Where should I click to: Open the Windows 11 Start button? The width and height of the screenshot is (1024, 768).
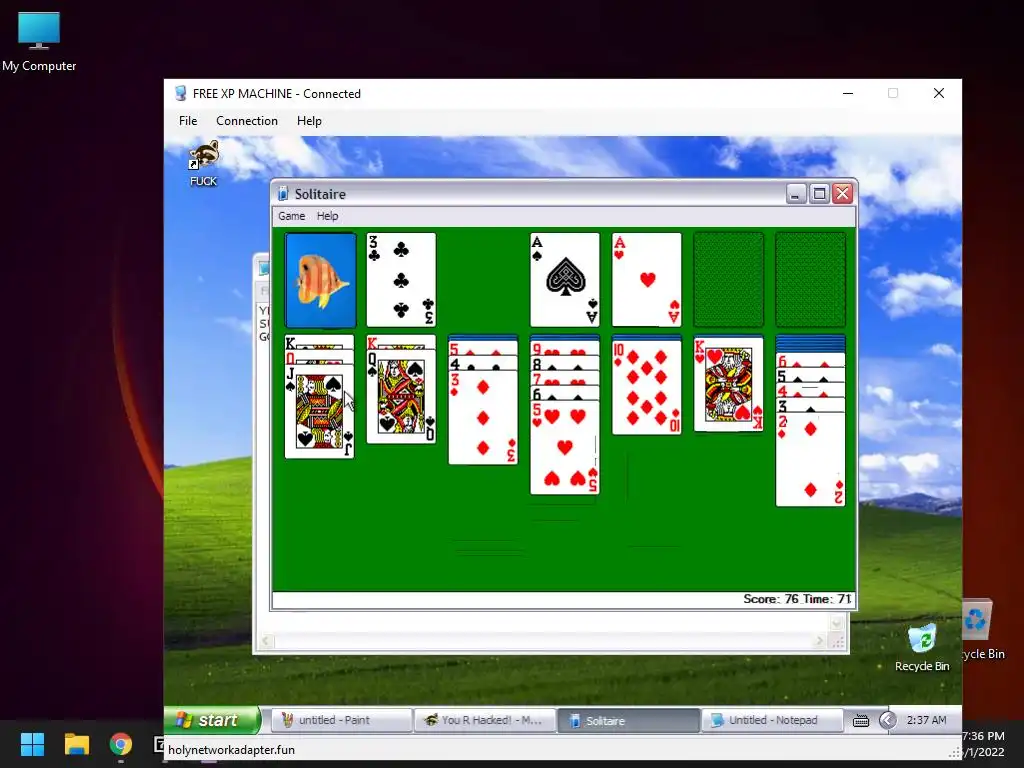pyautogui.click(x=32, y=744)
